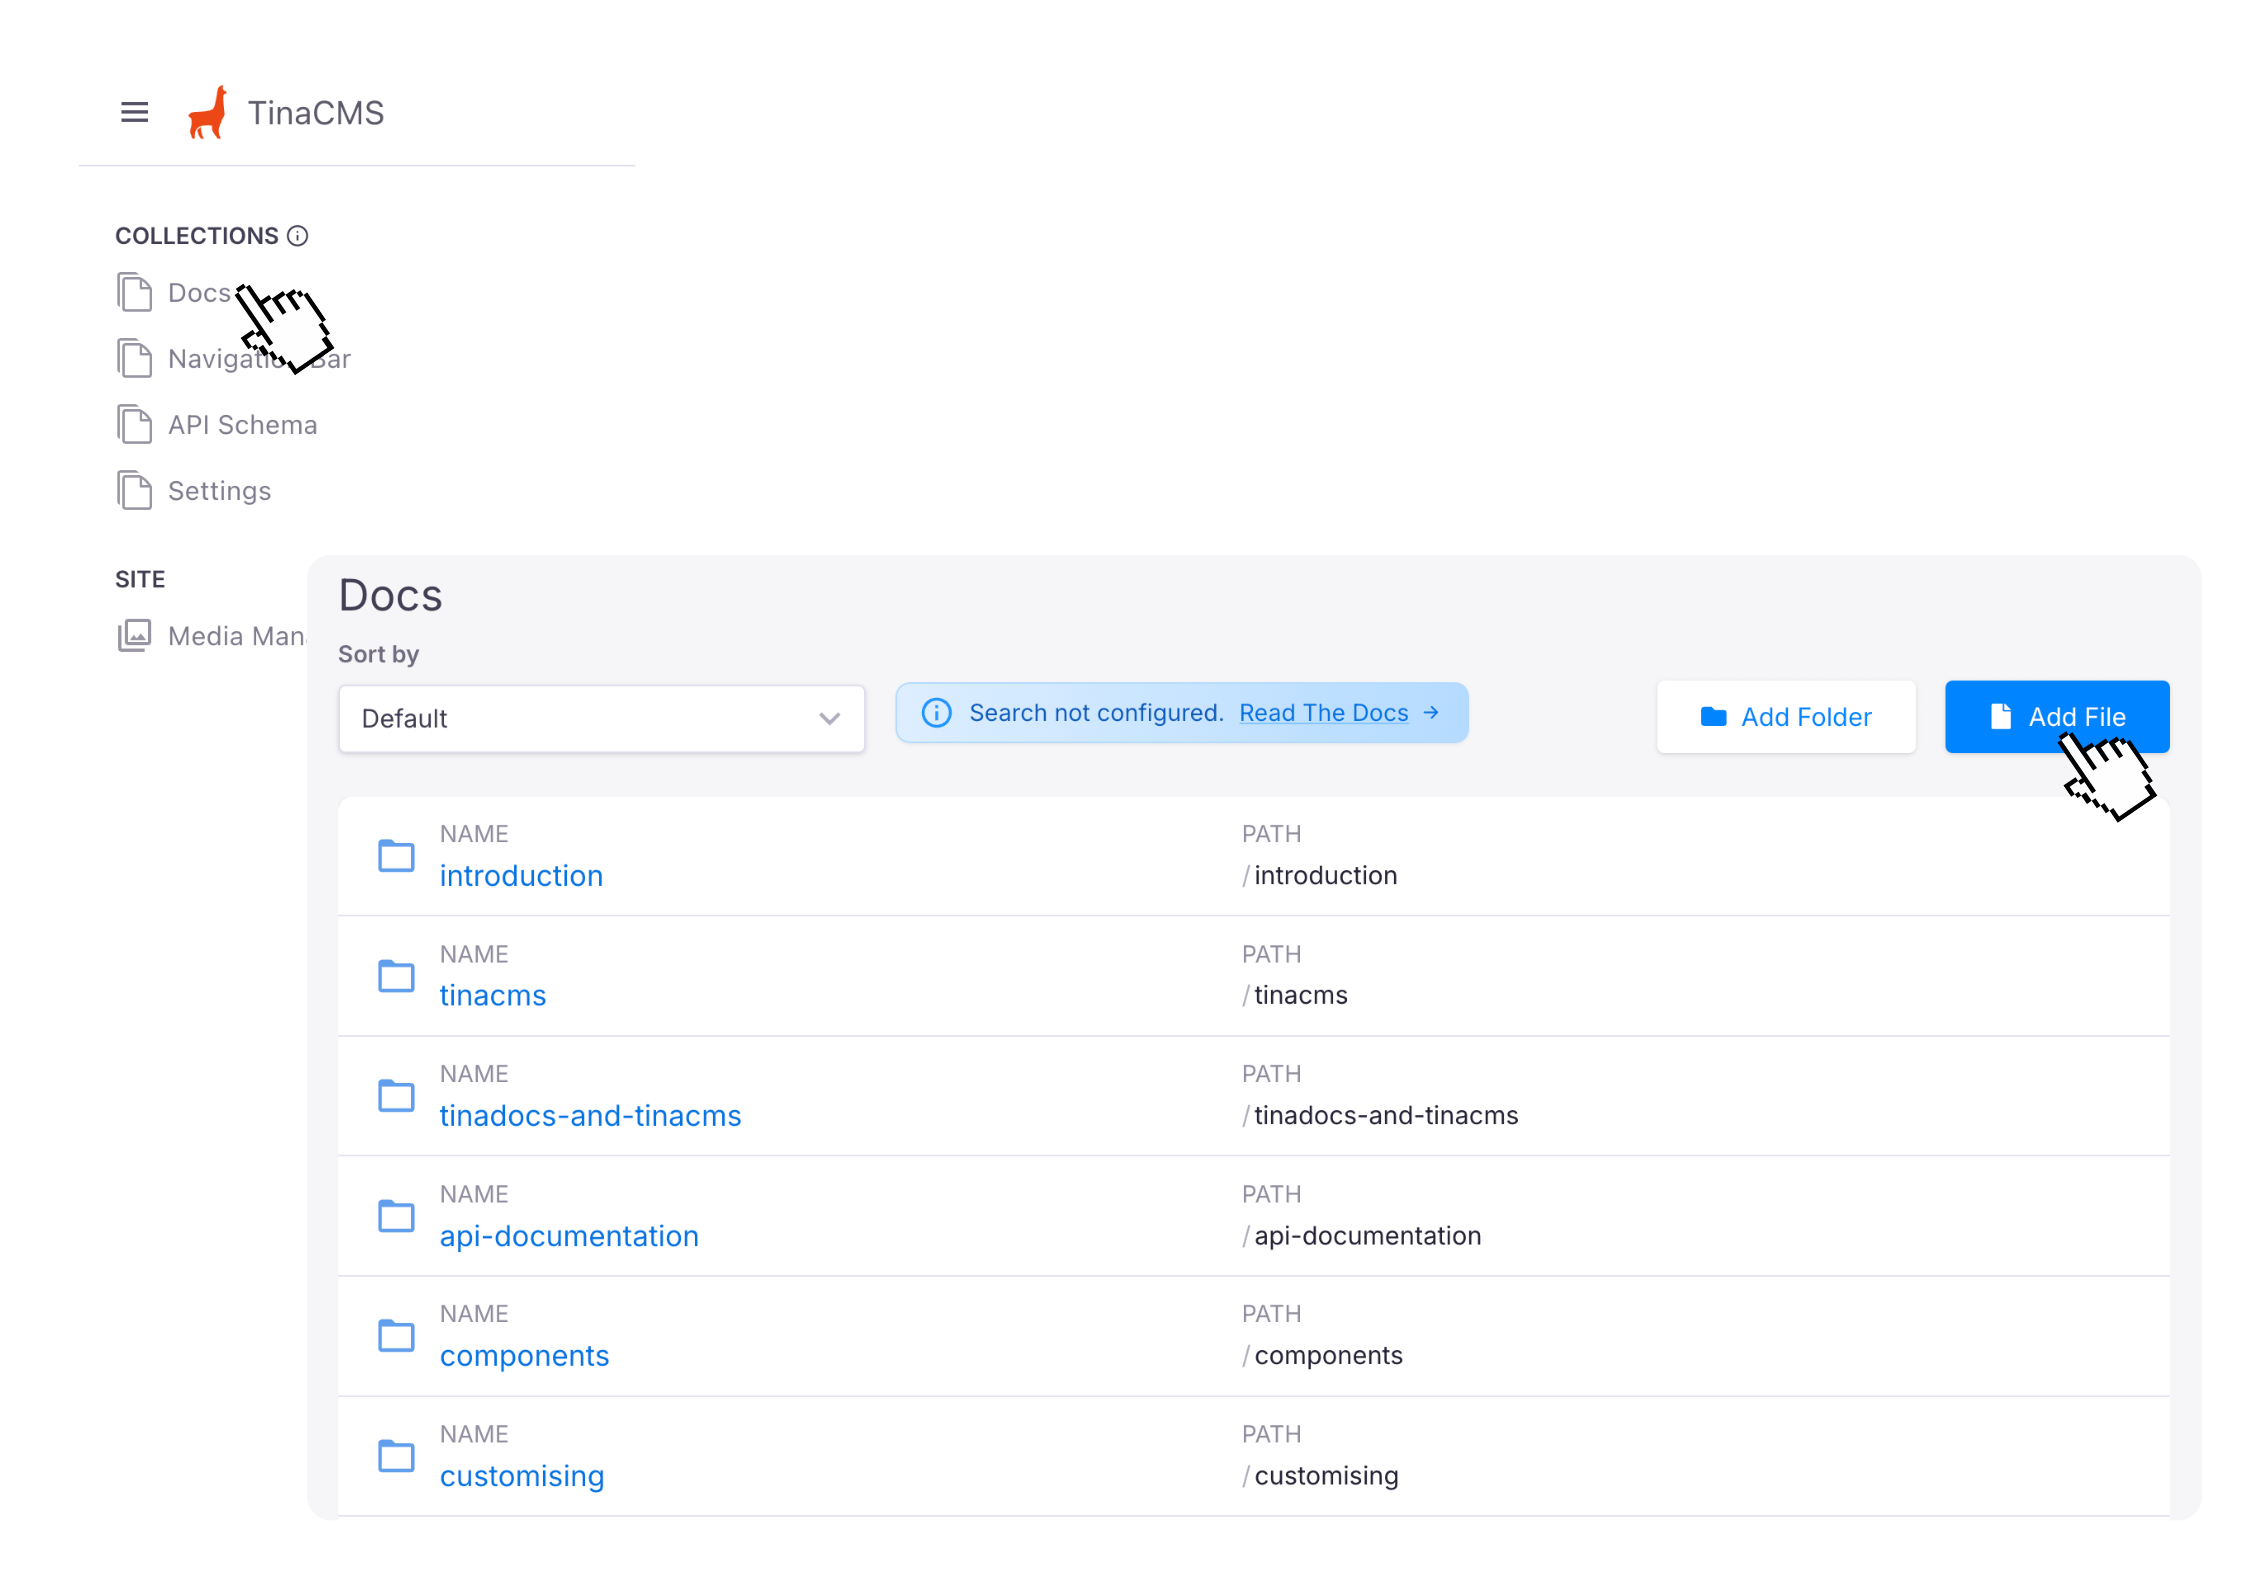The width and height of the screenshot is (2245, 1587).
Task: Click the Sort by dropdown chevron
Action: (x=829, y=719)
